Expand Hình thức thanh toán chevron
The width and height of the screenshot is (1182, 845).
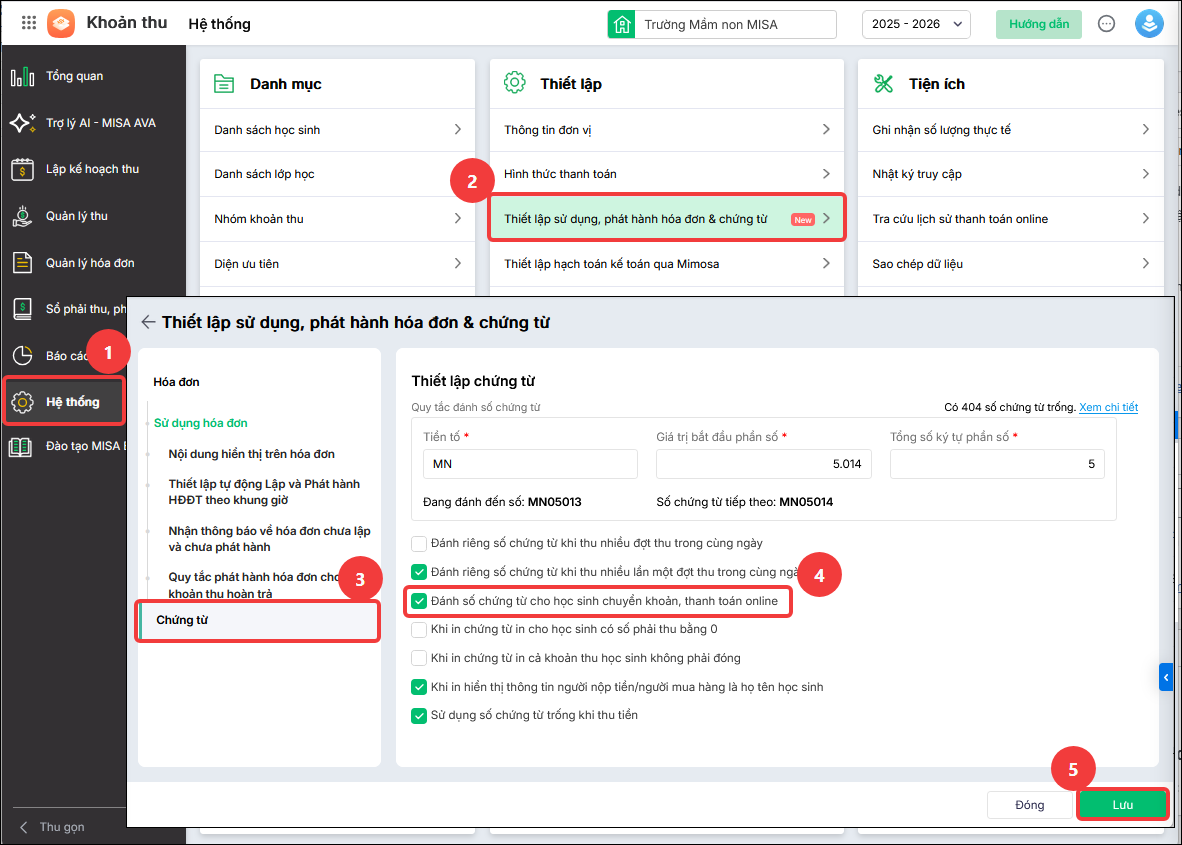coord(826,174)
